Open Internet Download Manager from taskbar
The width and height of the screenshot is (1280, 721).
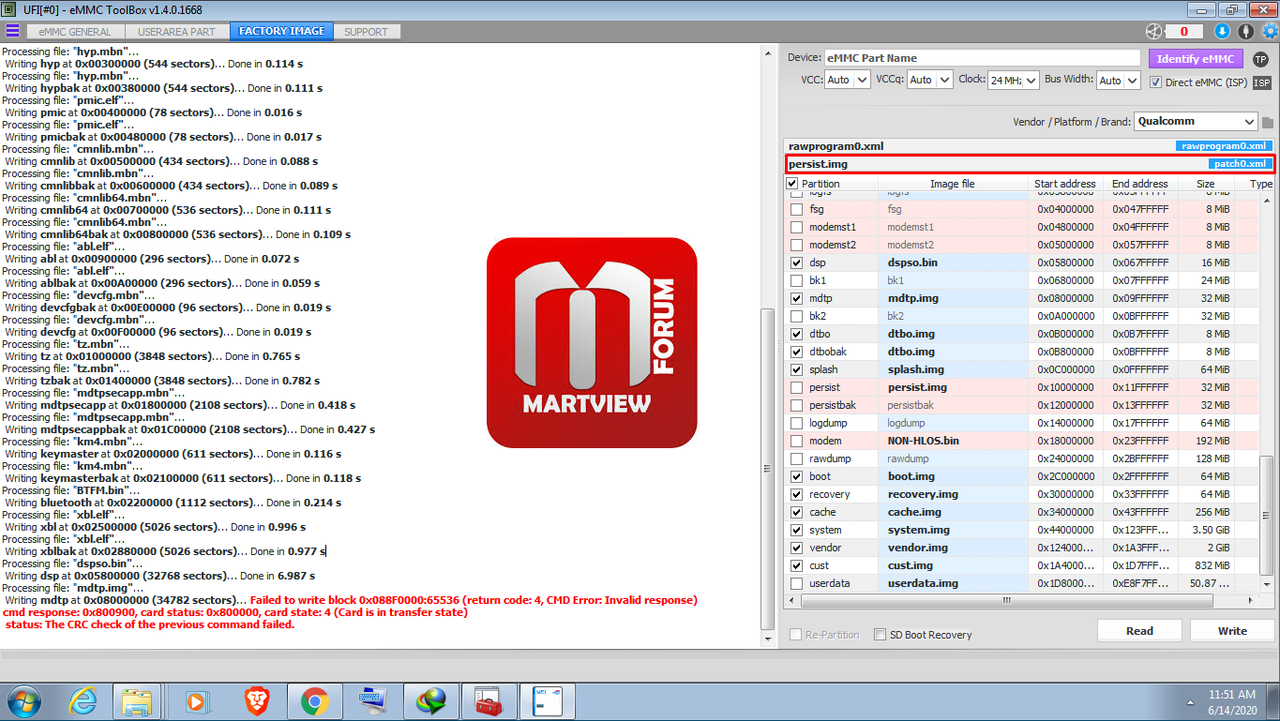pos(432,701)
